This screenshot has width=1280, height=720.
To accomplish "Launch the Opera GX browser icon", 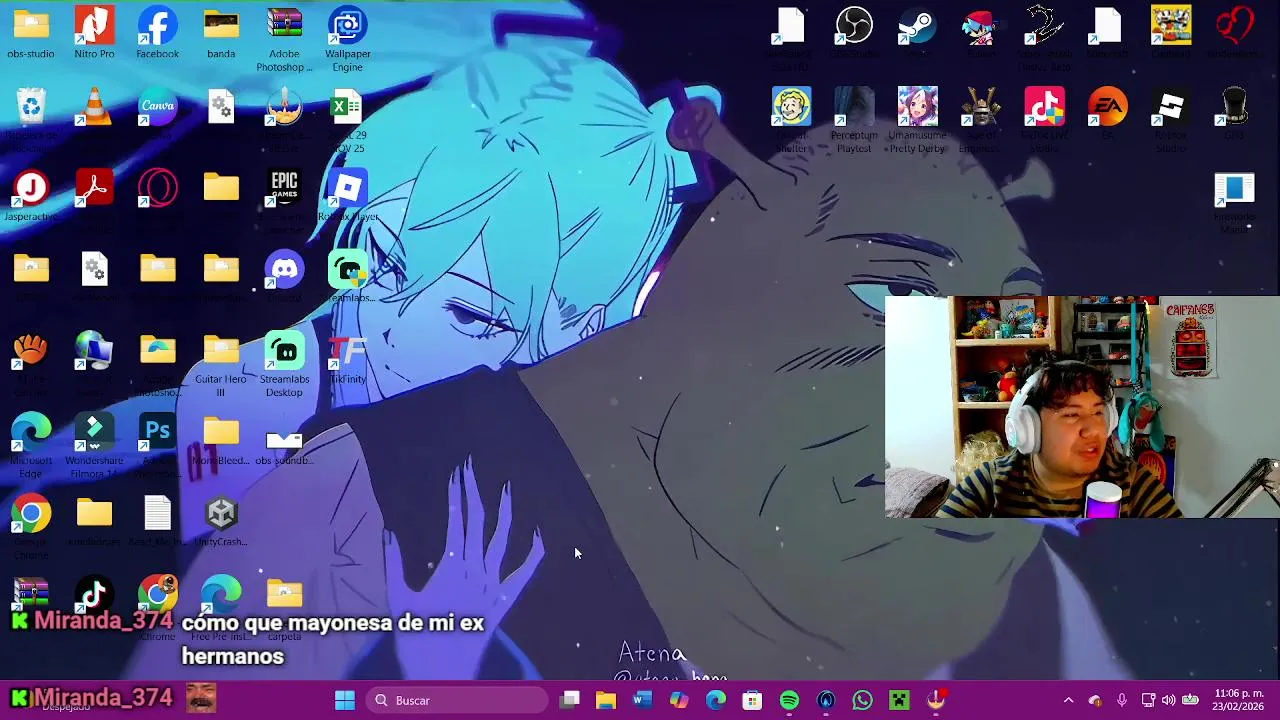I will (157, 188).
